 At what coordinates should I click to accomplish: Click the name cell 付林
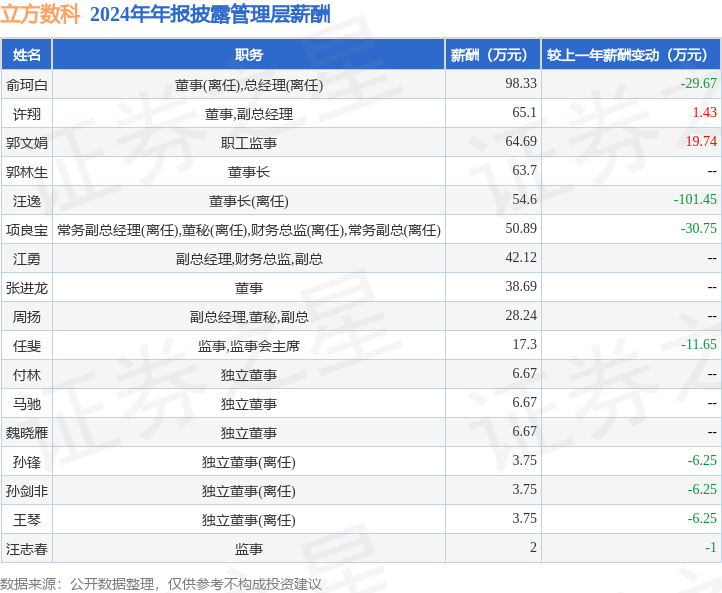pyautogui.click(x=27, y=375)
